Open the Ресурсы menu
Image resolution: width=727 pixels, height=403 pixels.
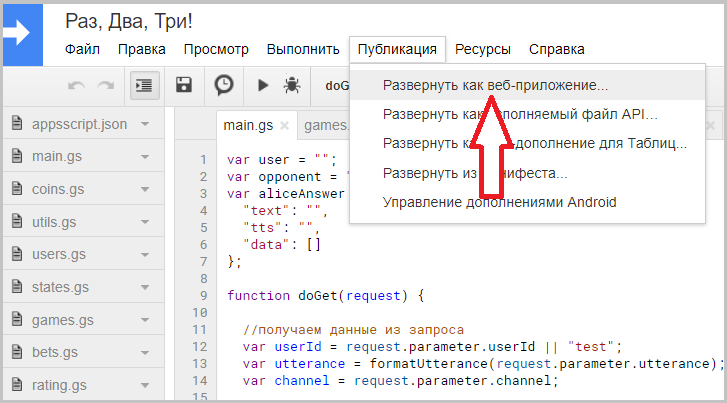(x=483, y=49)
